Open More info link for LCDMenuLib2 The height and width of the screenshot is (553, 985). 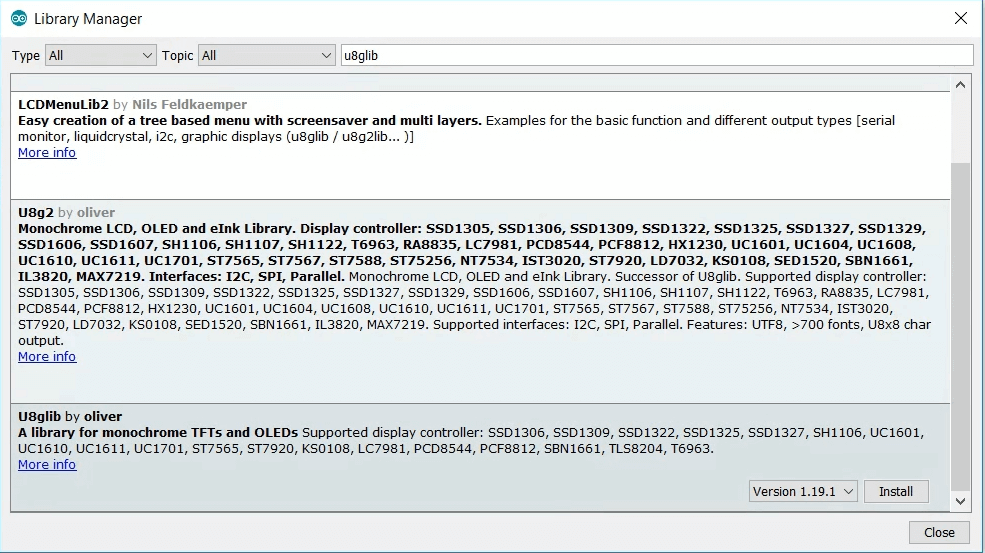(x=47, y=153)
